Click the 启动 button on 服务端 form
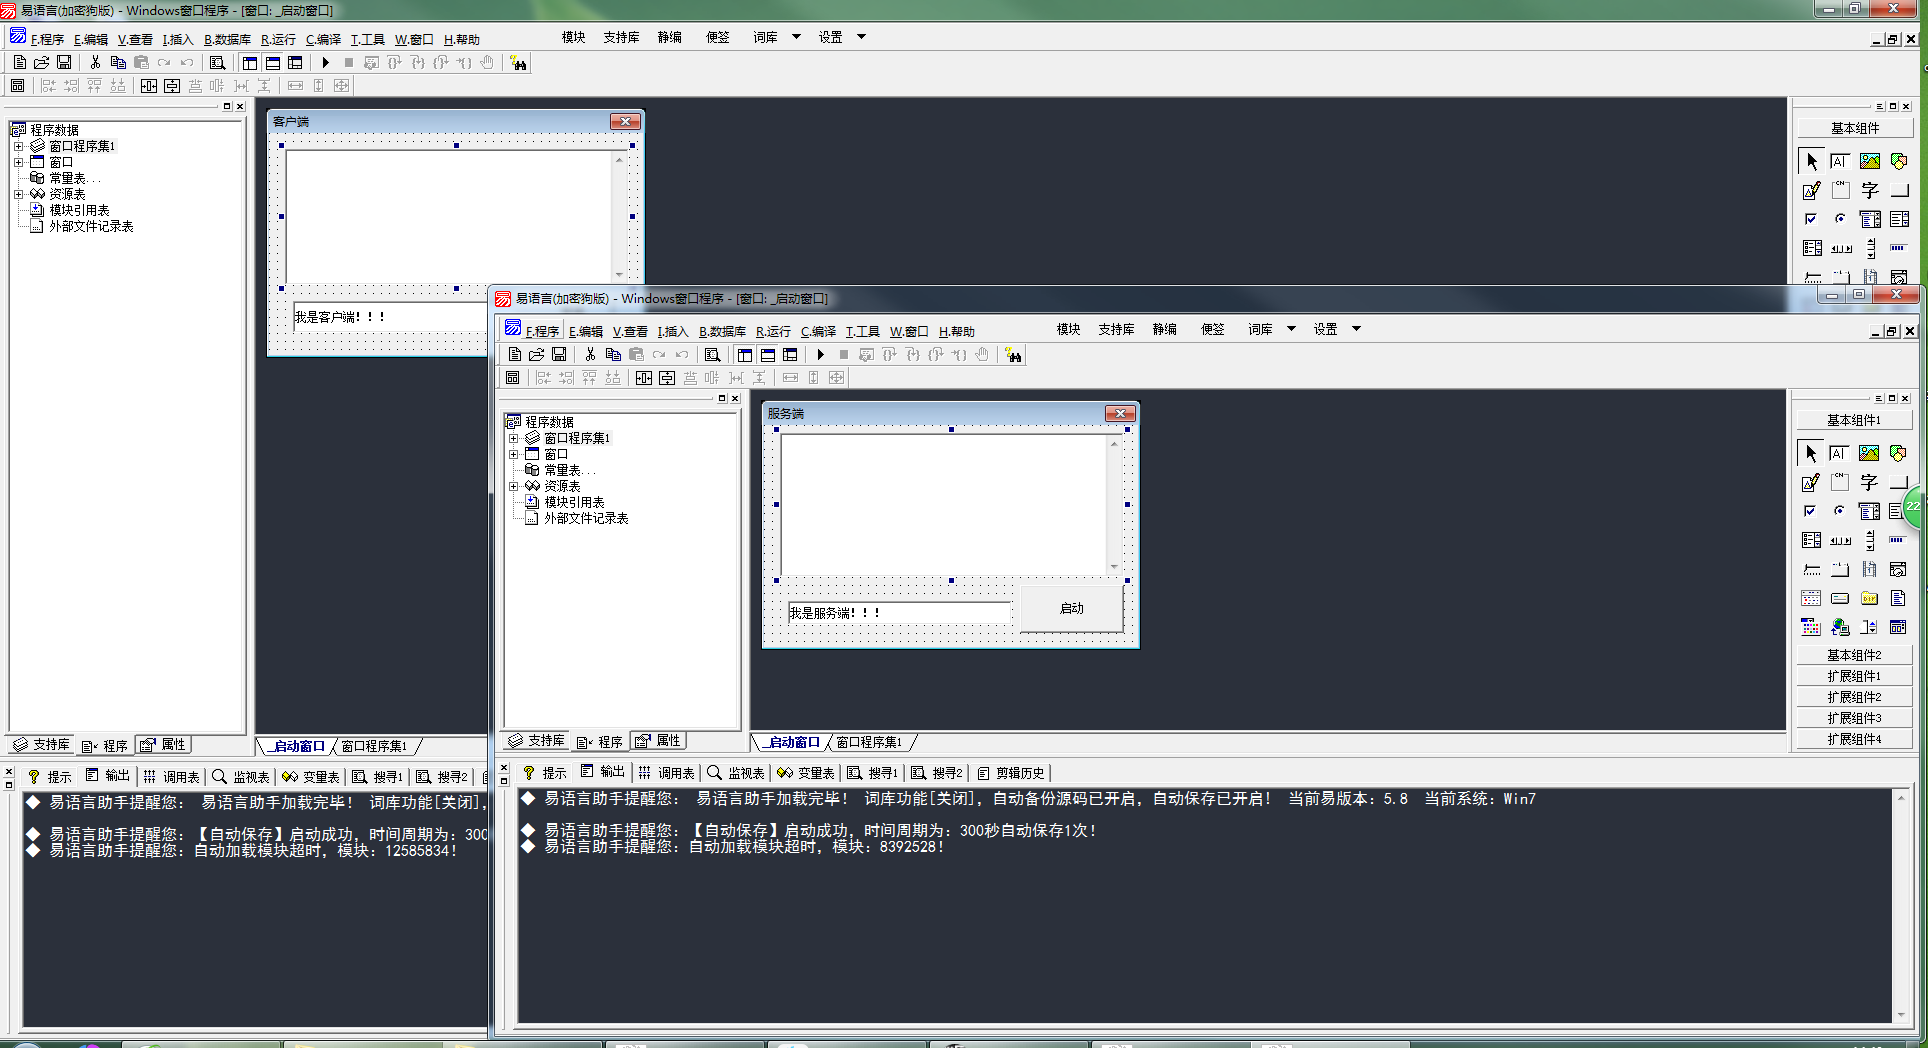The height and width of the screenshot is (1048, 1928). 1071,608
